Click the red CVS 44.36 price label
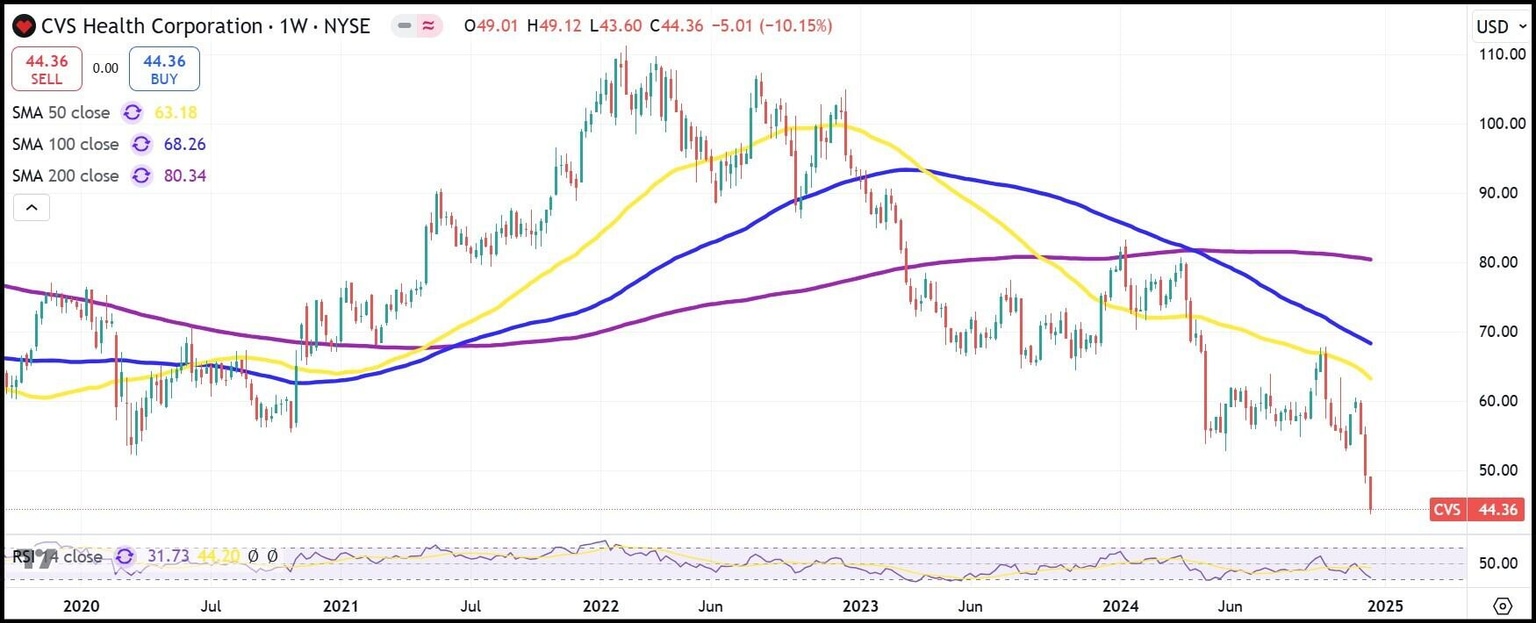Viewport: 1536px width, 623px height. 1476,510
